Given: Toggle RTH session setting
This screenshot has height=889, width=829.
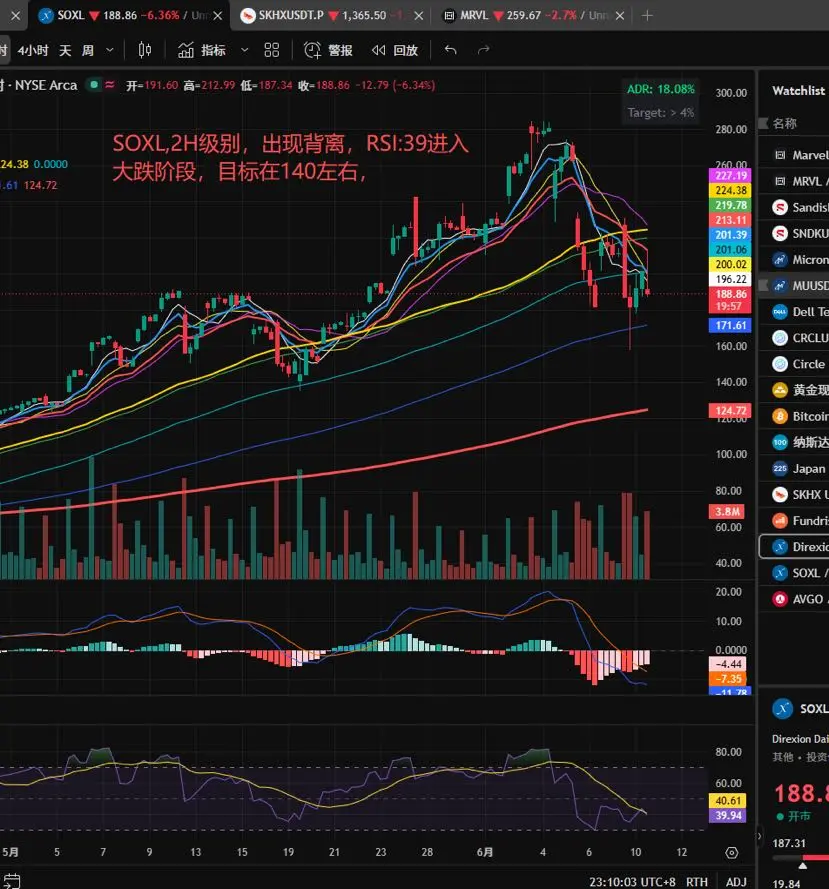Looking at the screenshot, I should tap(697, 882).
